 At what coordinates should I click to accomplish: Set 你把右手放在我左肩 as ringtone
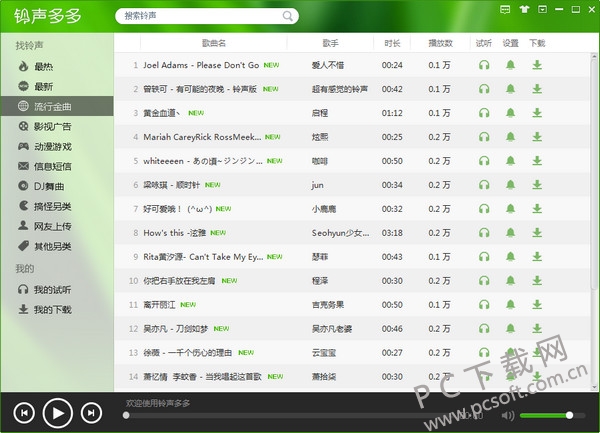coord(510,281)
